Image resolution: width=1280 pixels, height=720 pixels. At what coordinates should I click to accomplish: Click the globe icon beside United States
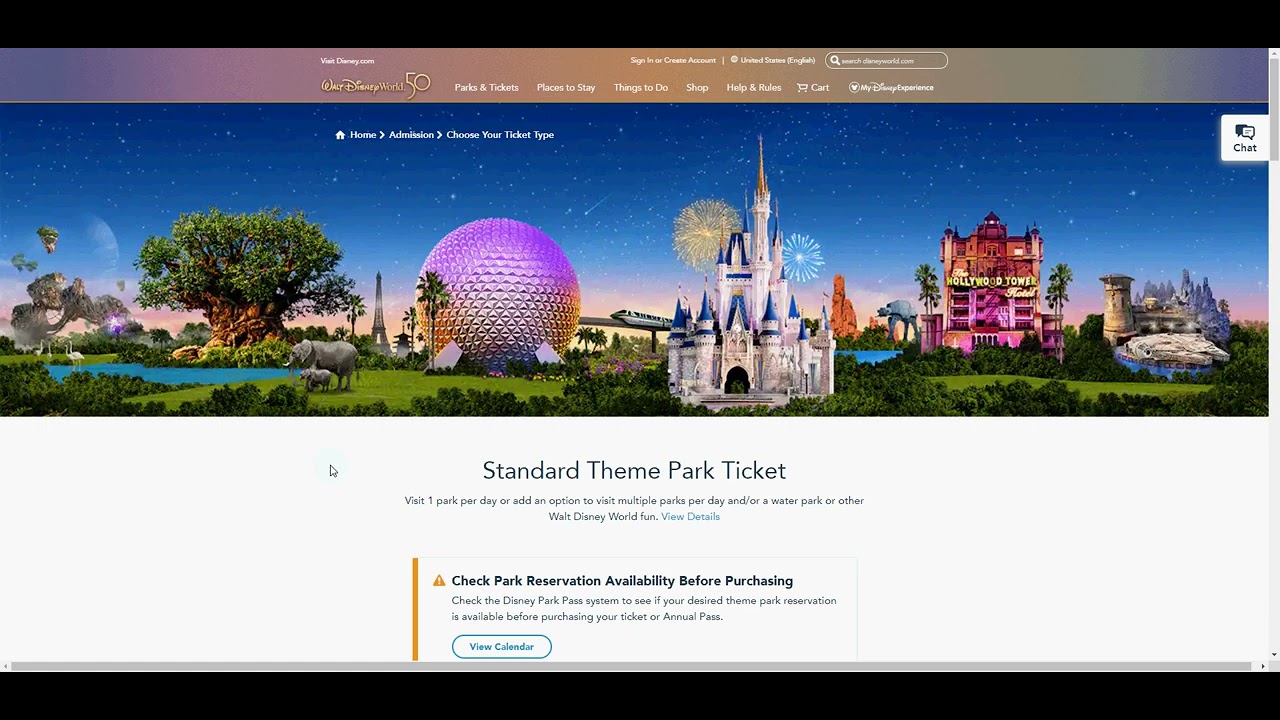point(734,60)
